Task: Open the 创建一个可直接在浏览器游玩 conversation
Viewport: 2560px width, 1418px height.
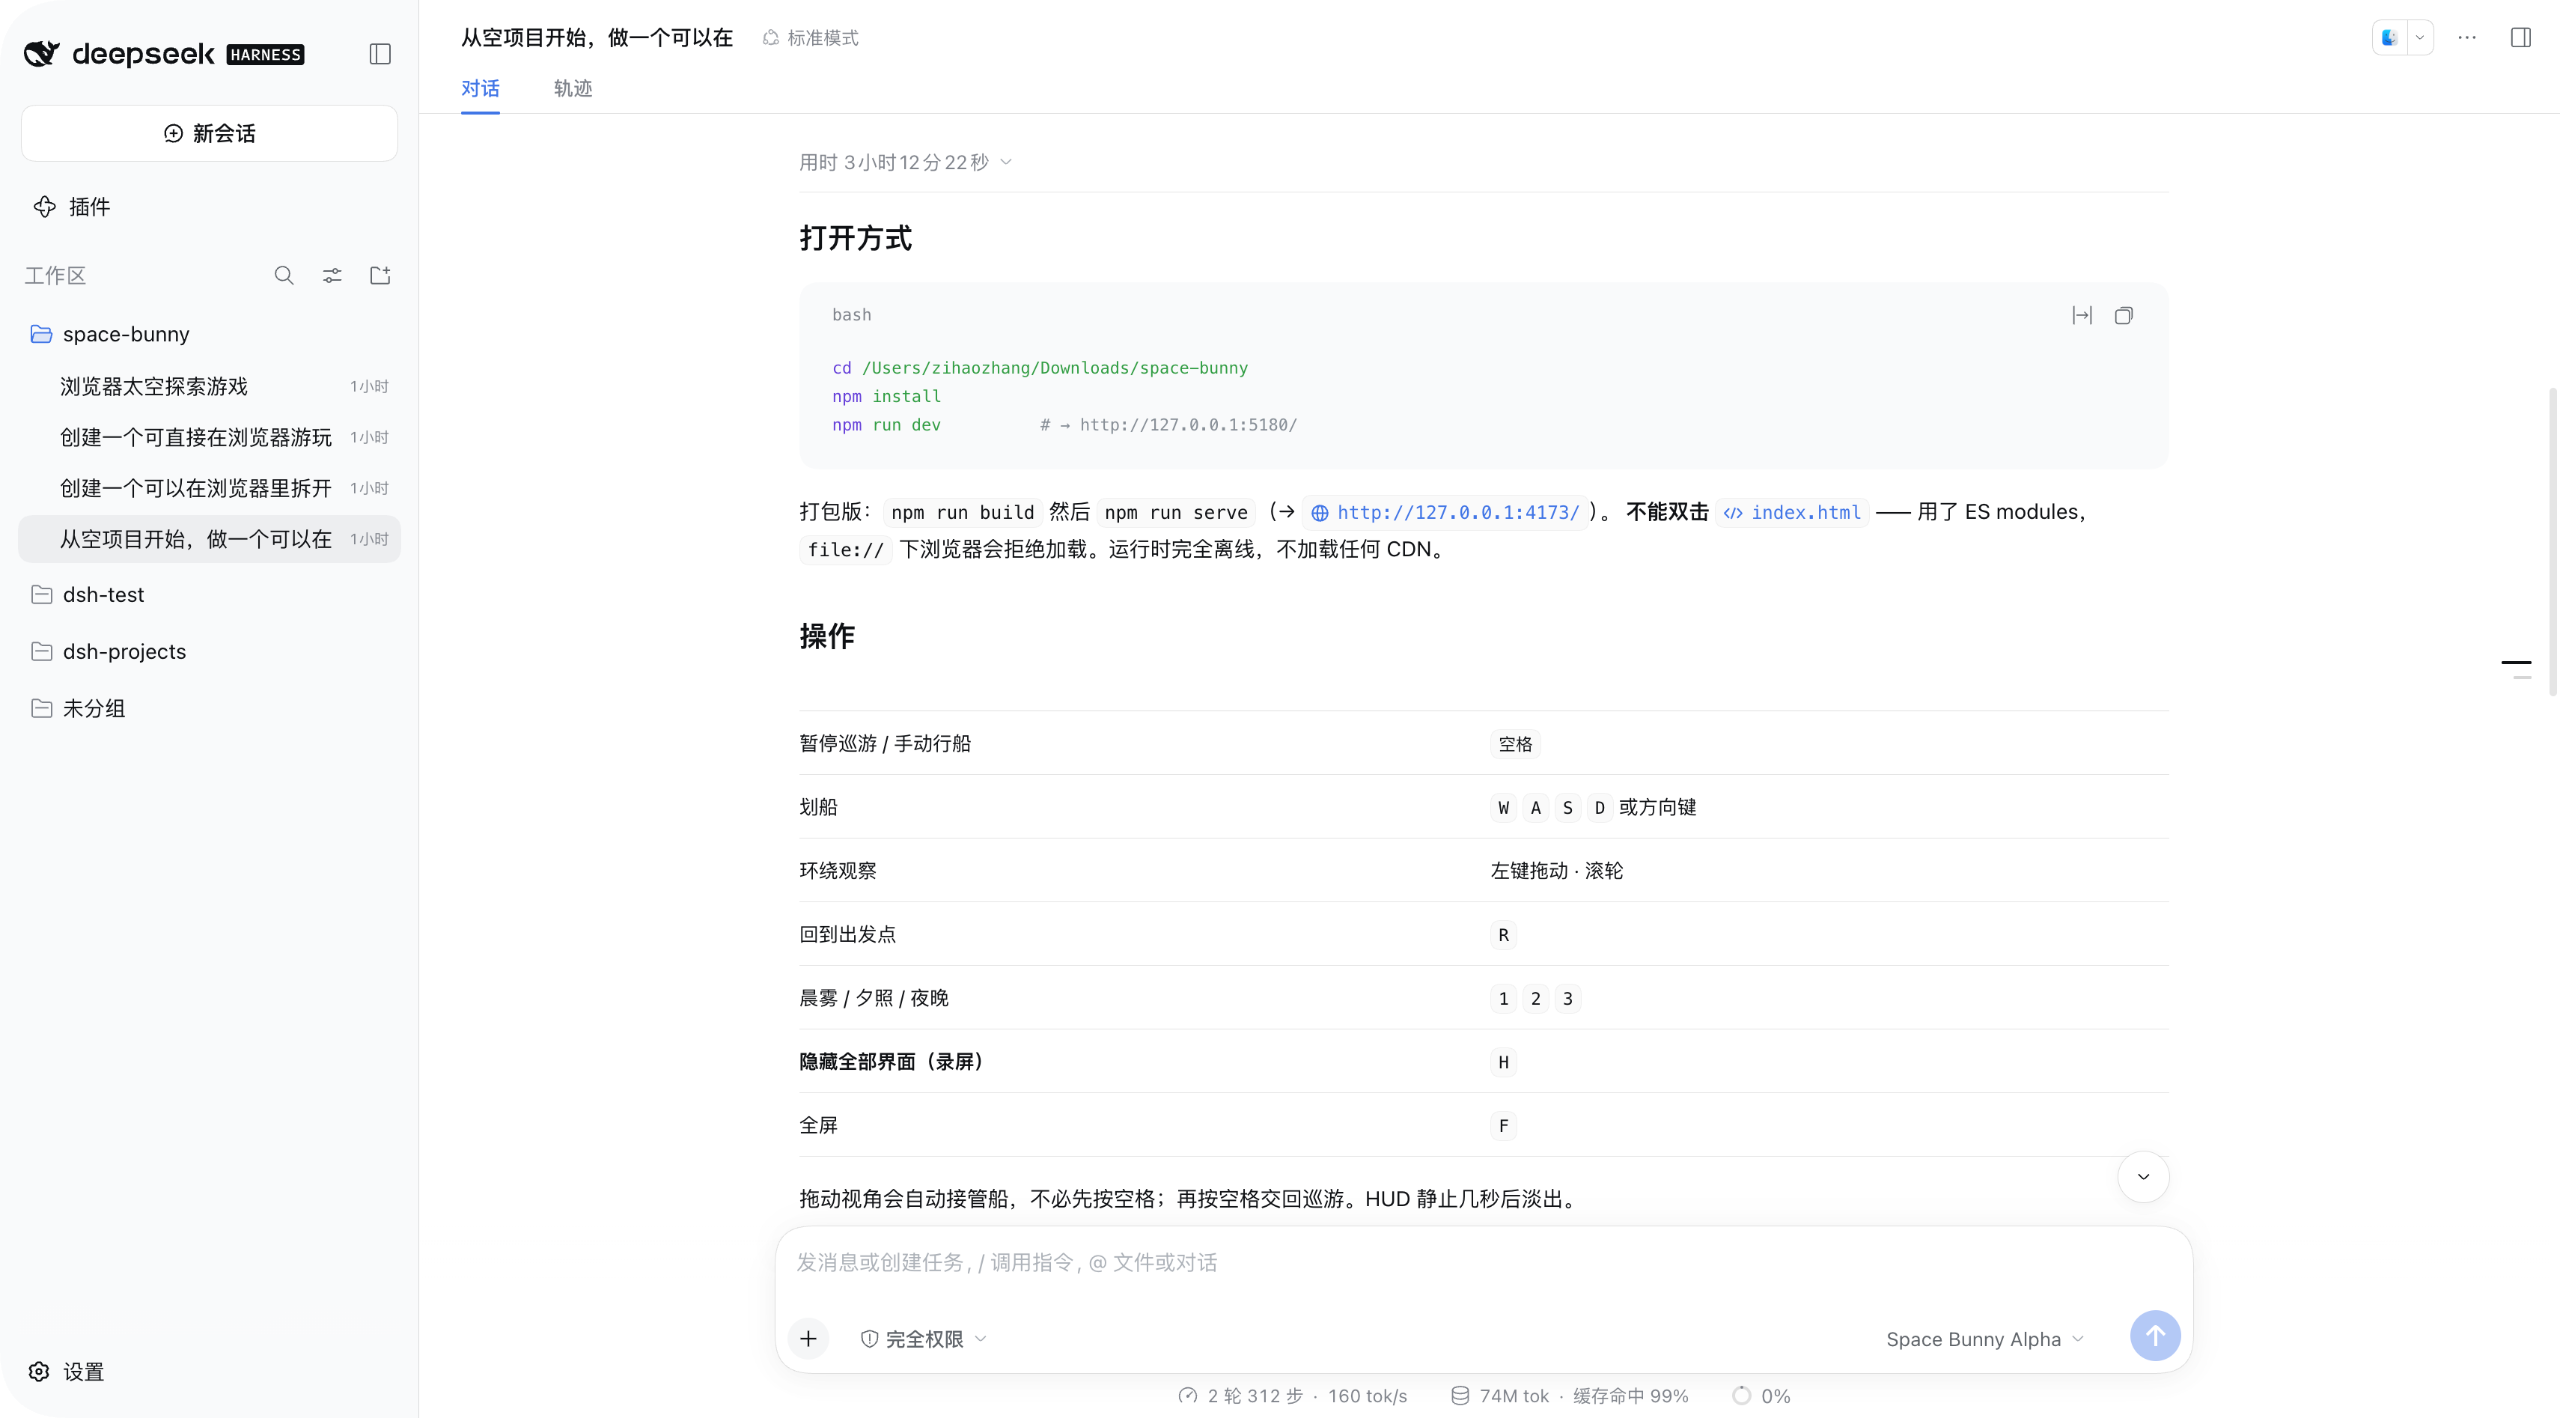Action: pos(209,437)
